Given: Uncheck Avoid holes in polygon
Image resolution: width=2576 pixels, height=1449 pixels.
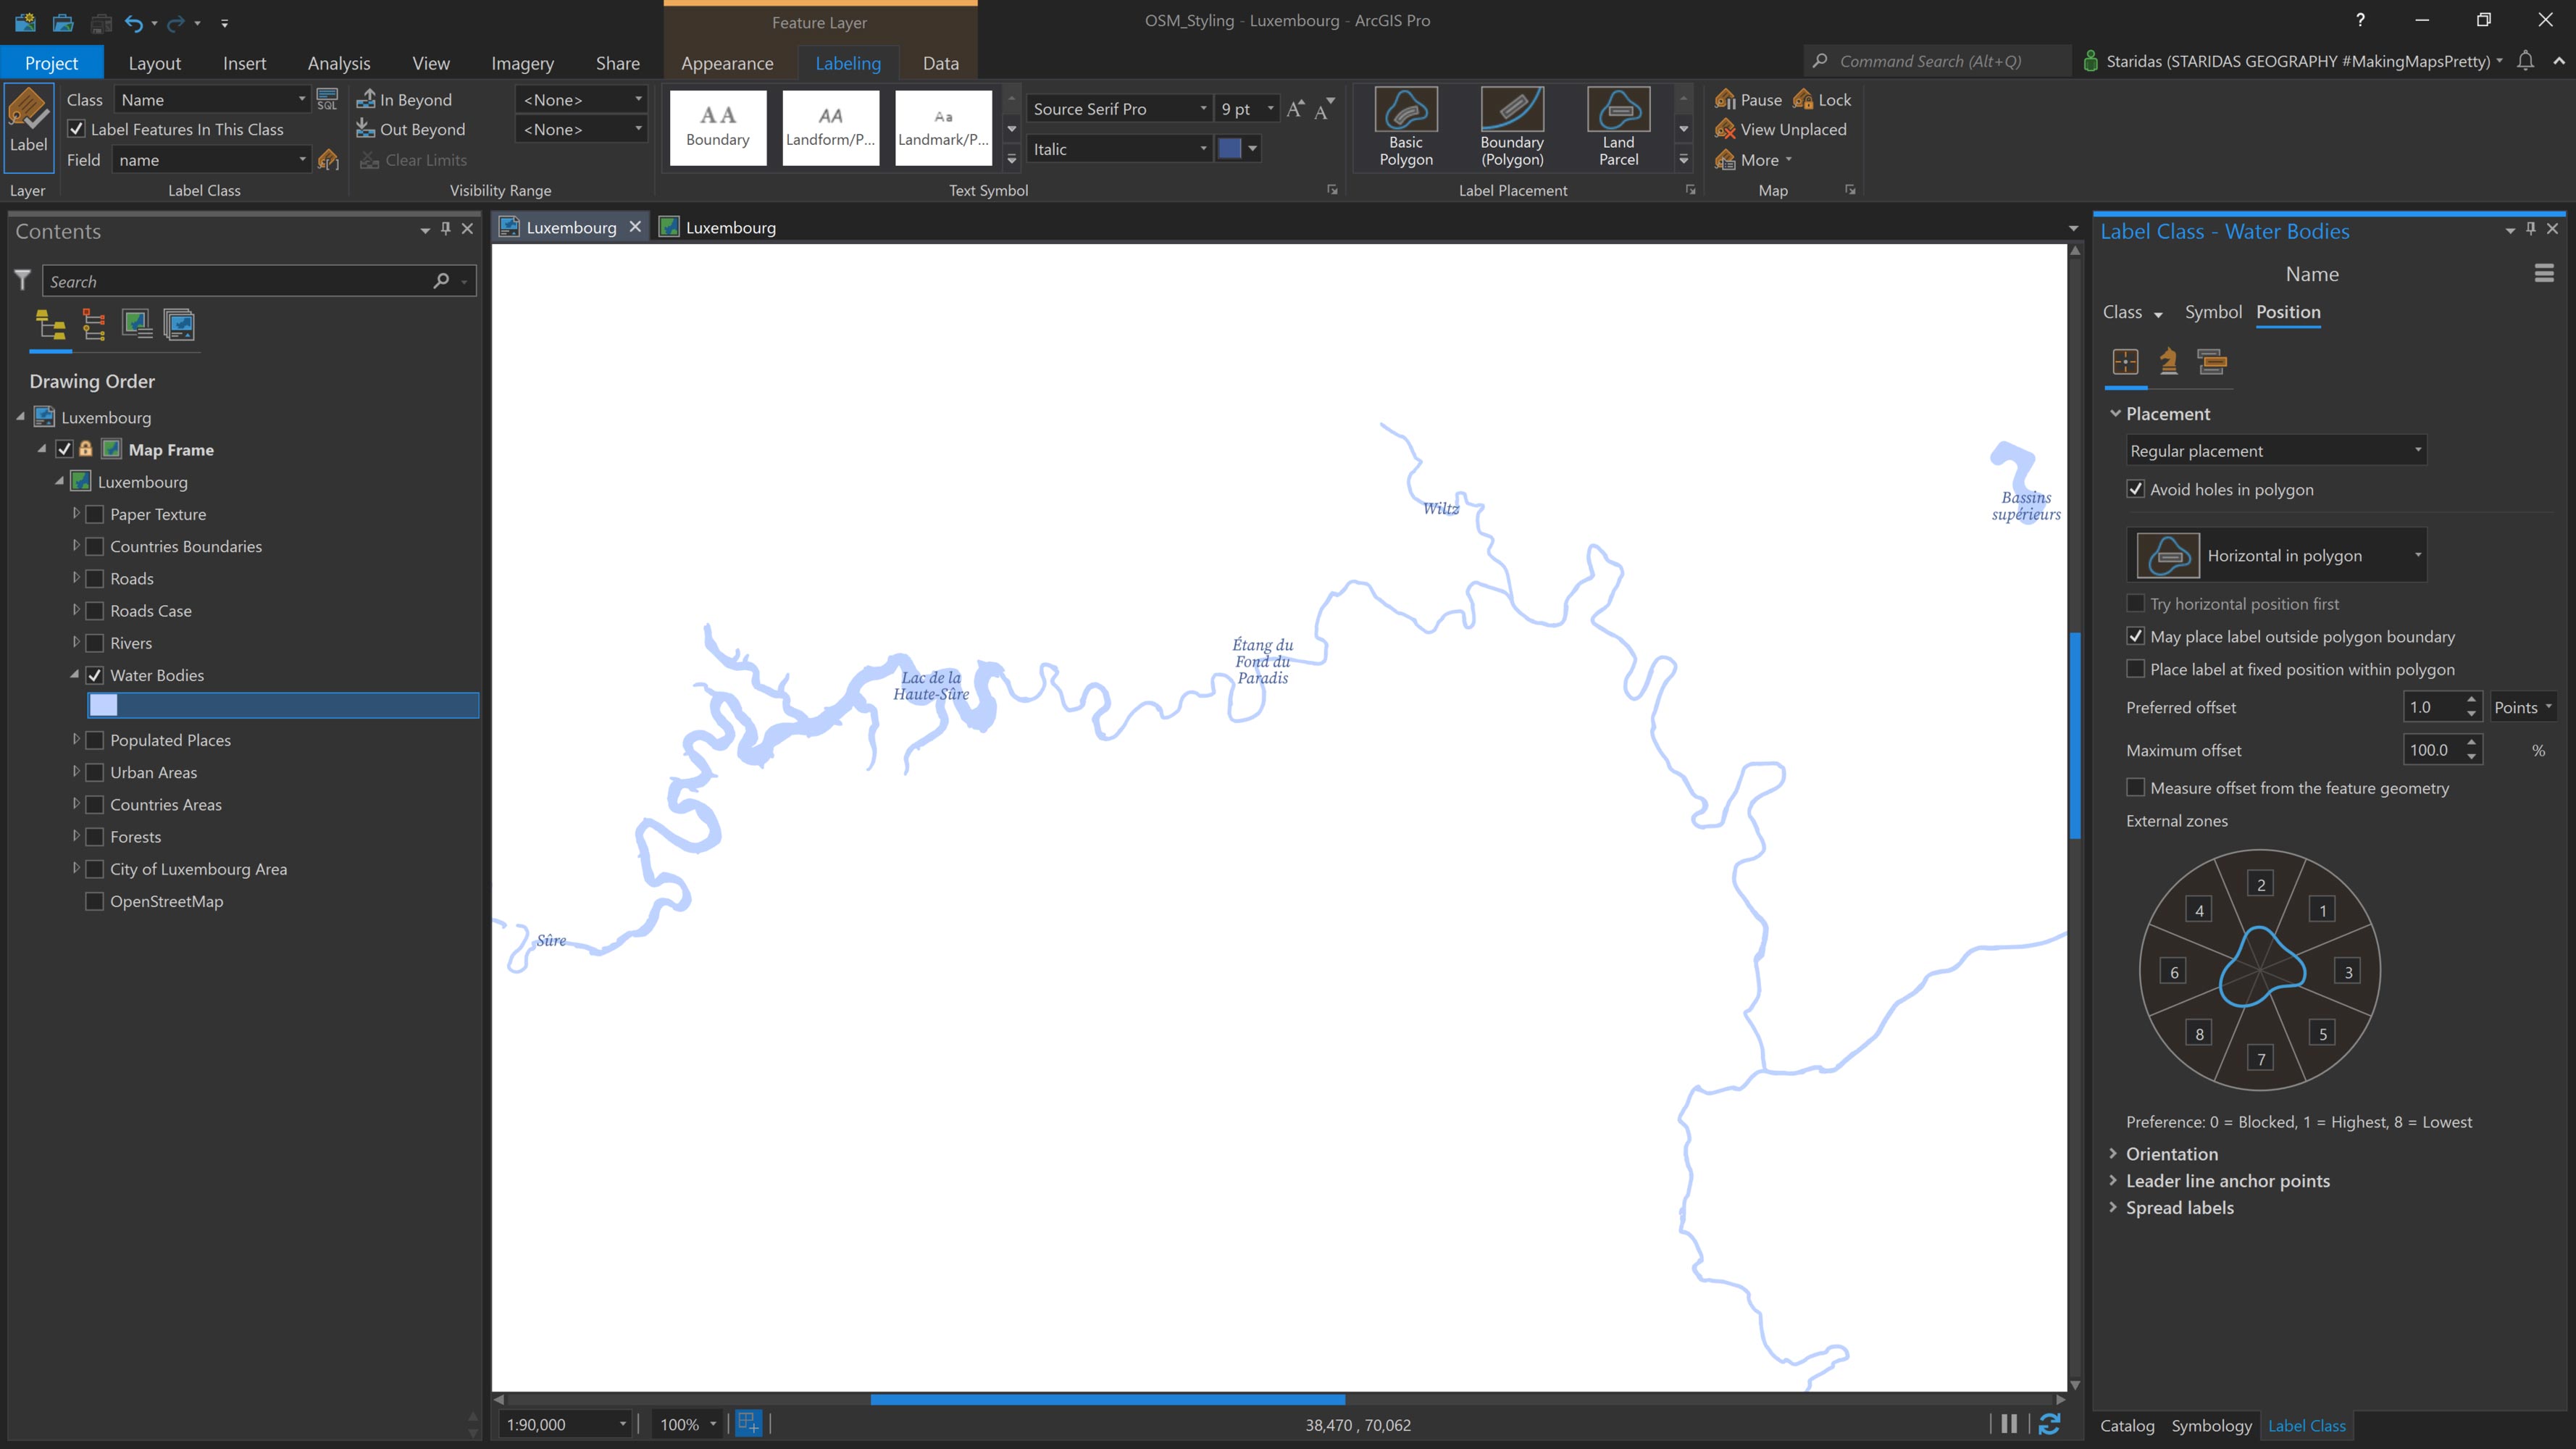Looking at the screenshot, I should tap(2135, 489).
